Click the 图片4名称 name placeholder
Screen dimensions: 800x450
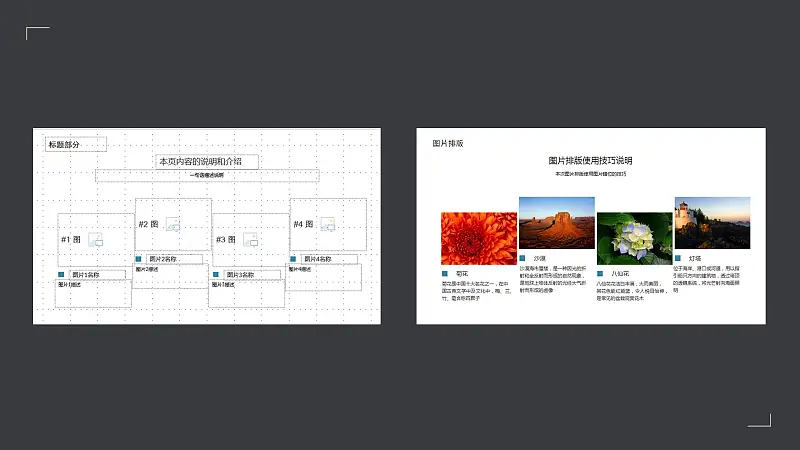coord(329,259)
